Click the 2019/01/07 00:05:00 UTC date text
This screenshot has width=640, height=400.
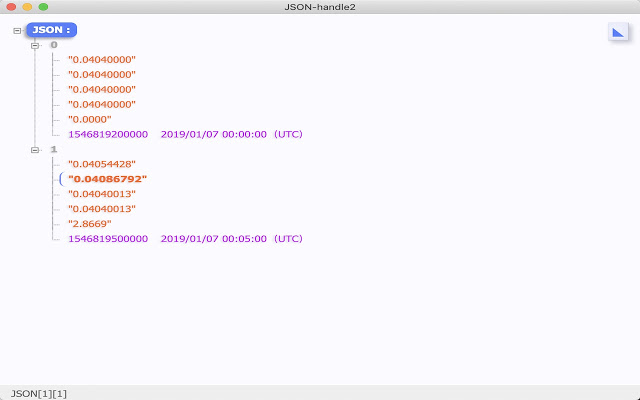[x=231, y=239]
